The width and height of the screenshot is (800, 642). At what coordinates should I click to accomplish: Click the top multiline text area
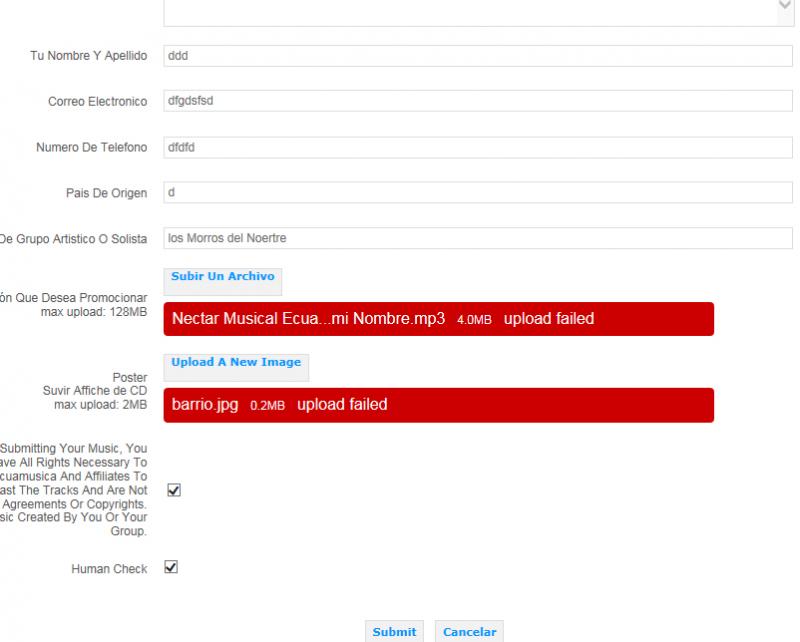tap(478, 12)
